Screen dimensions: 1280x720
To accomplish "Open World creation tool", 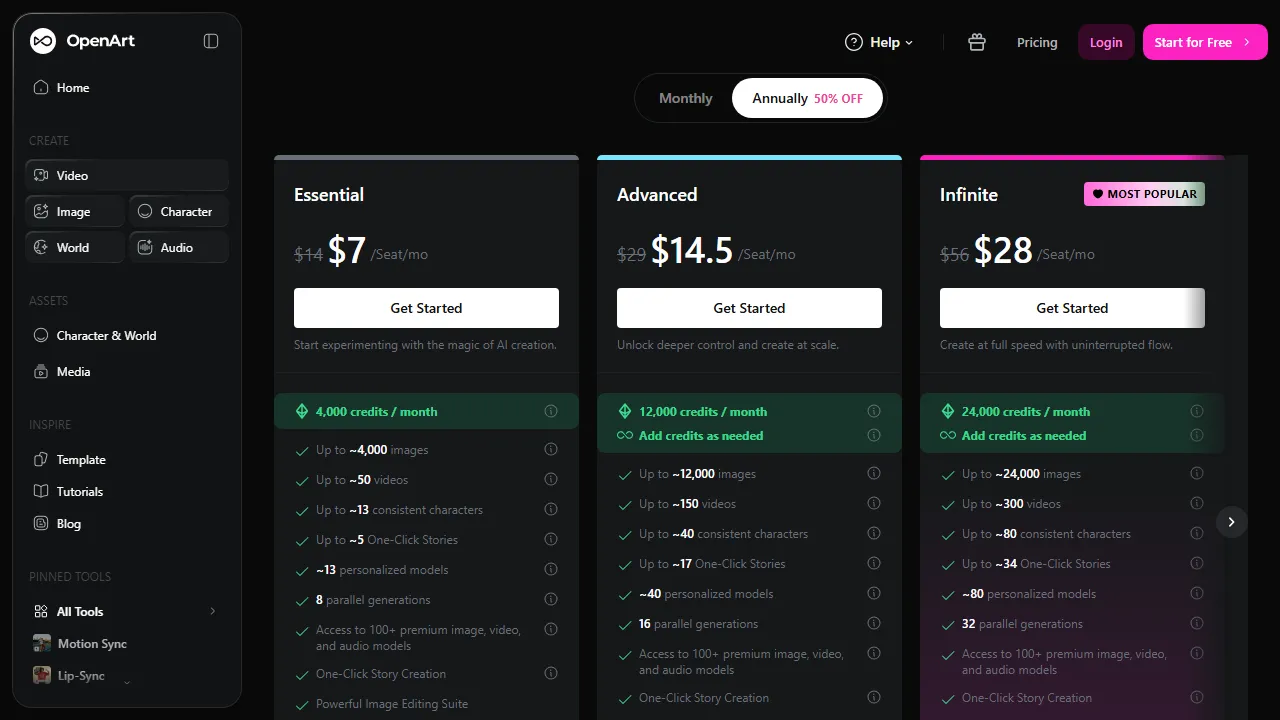I will pyautogui.click(x=75, y=248).
